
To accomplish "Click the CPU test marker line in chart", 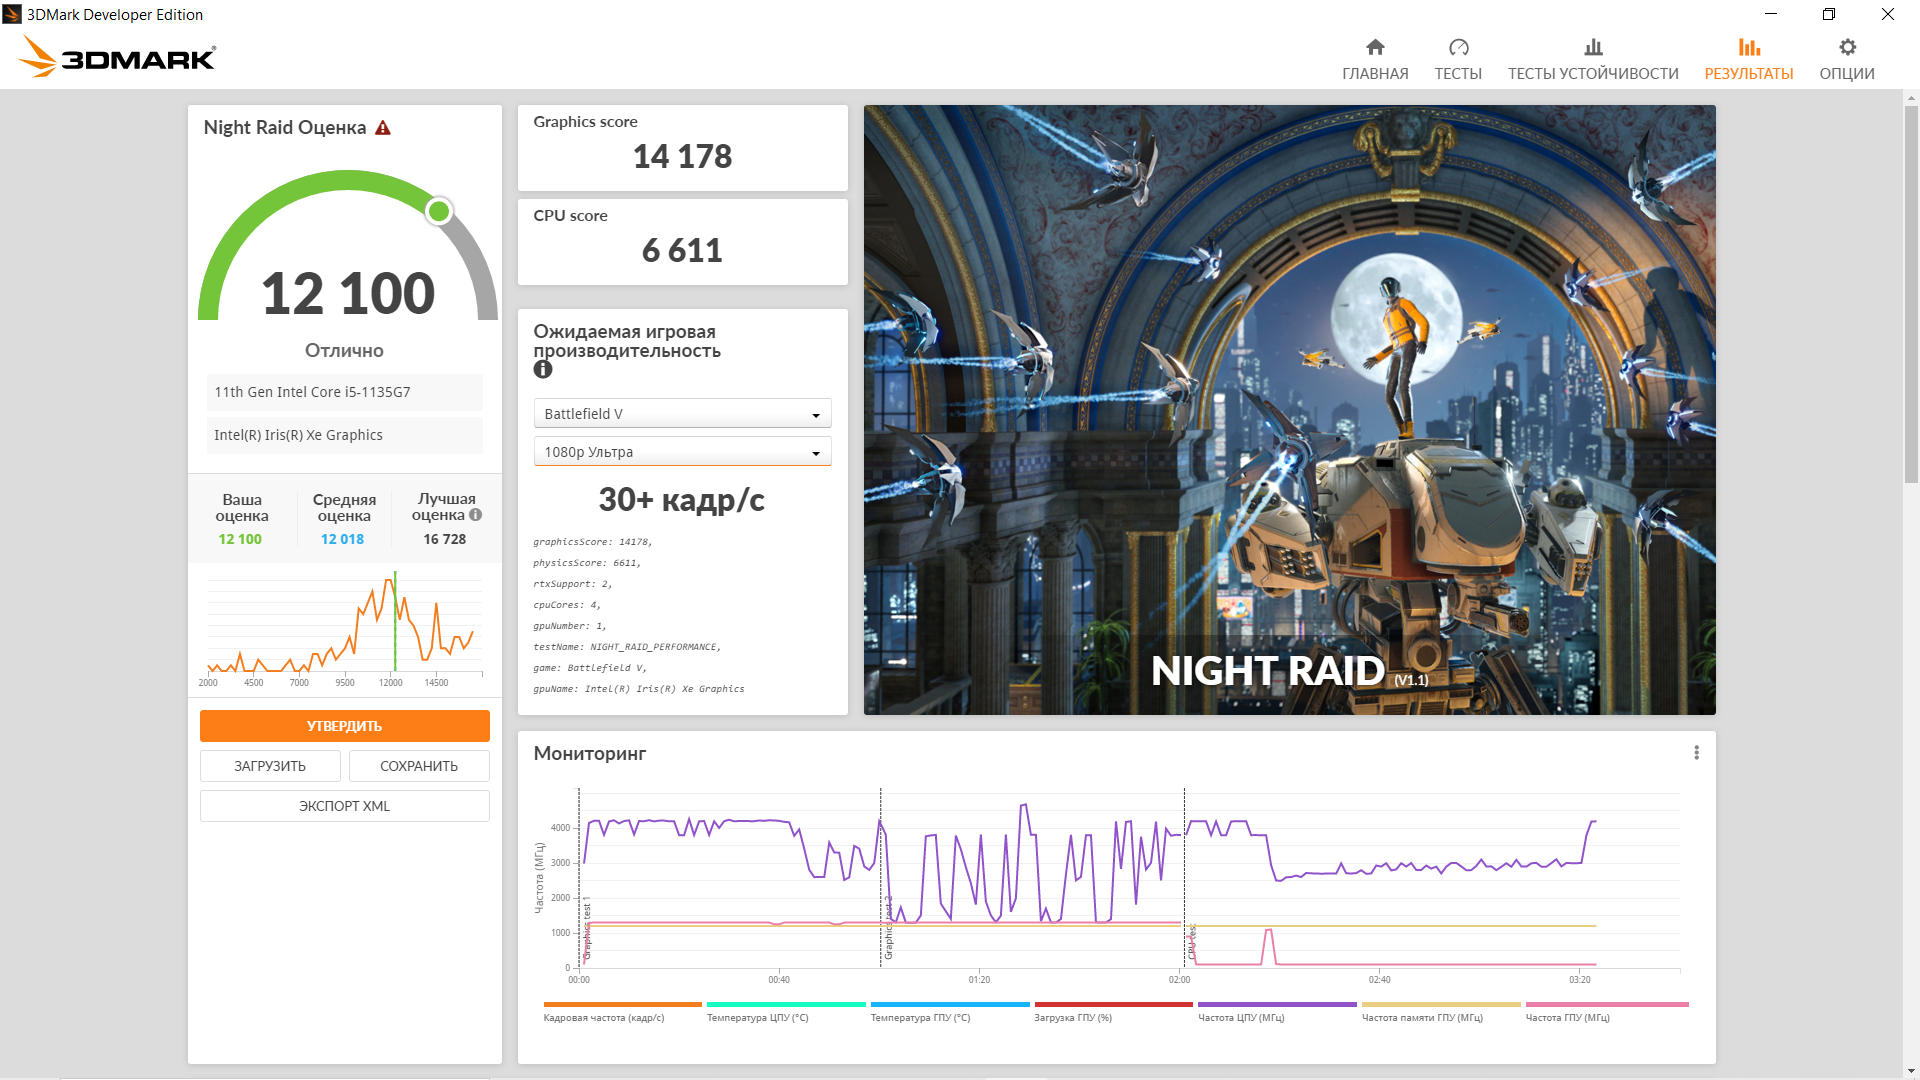I will (x=1185, y=878).
